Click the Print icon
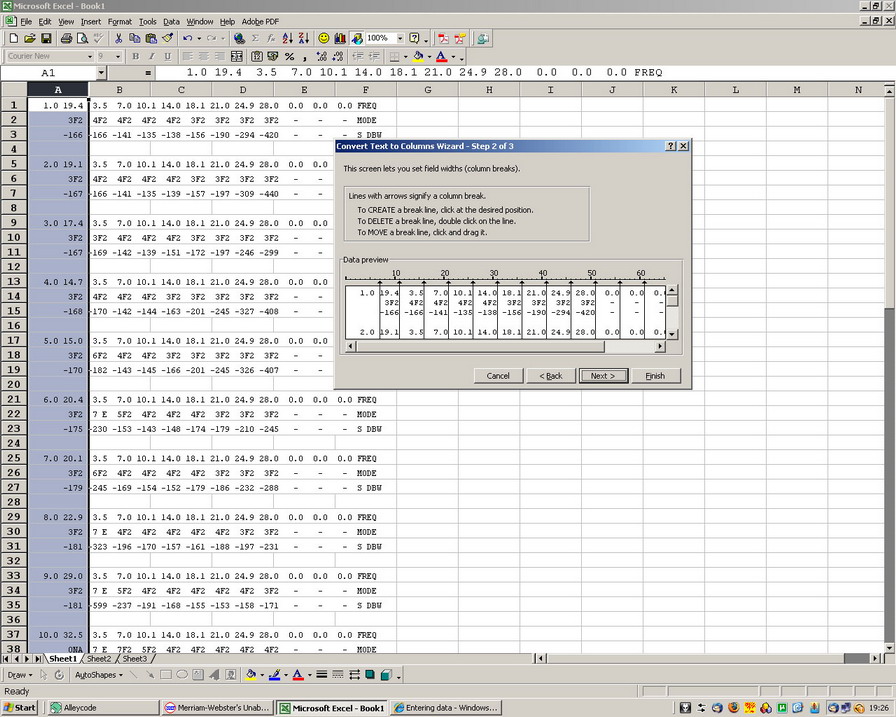896x717 pixels. pyautogui.click(x=66, y=38)
